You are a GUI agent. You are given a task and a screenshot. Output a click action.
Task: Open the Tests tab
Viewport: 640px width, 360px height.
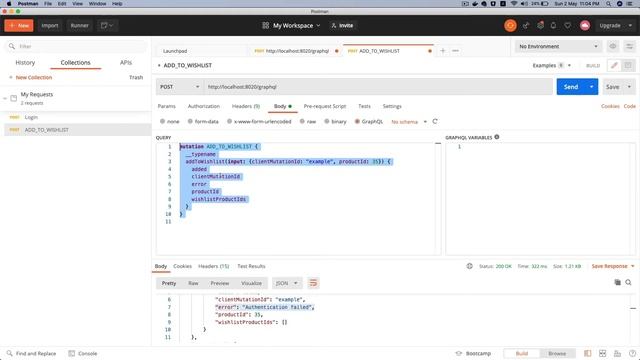click(364, 106)
